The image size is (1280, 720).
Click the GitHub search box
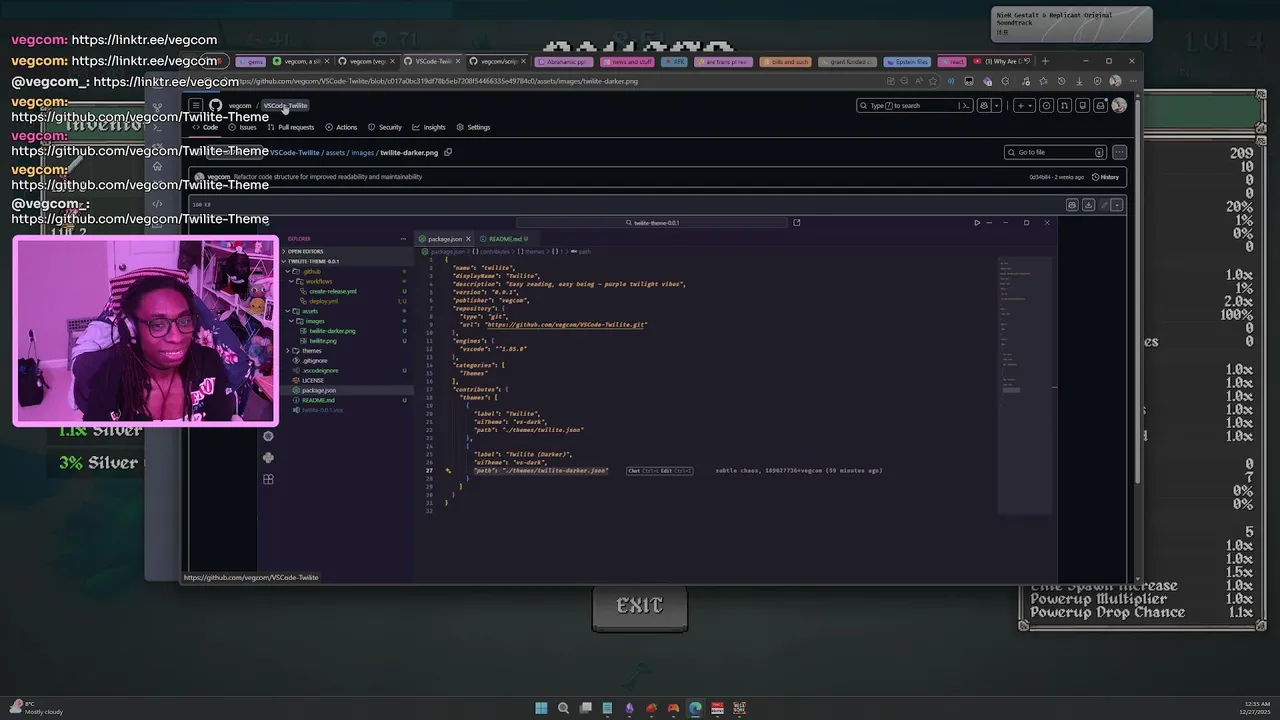coord(914,105)
